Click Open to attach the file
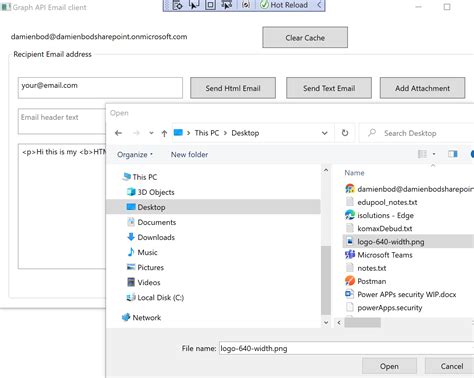Image resolution: width=474 pixels, height=378 pixels. 389,366
